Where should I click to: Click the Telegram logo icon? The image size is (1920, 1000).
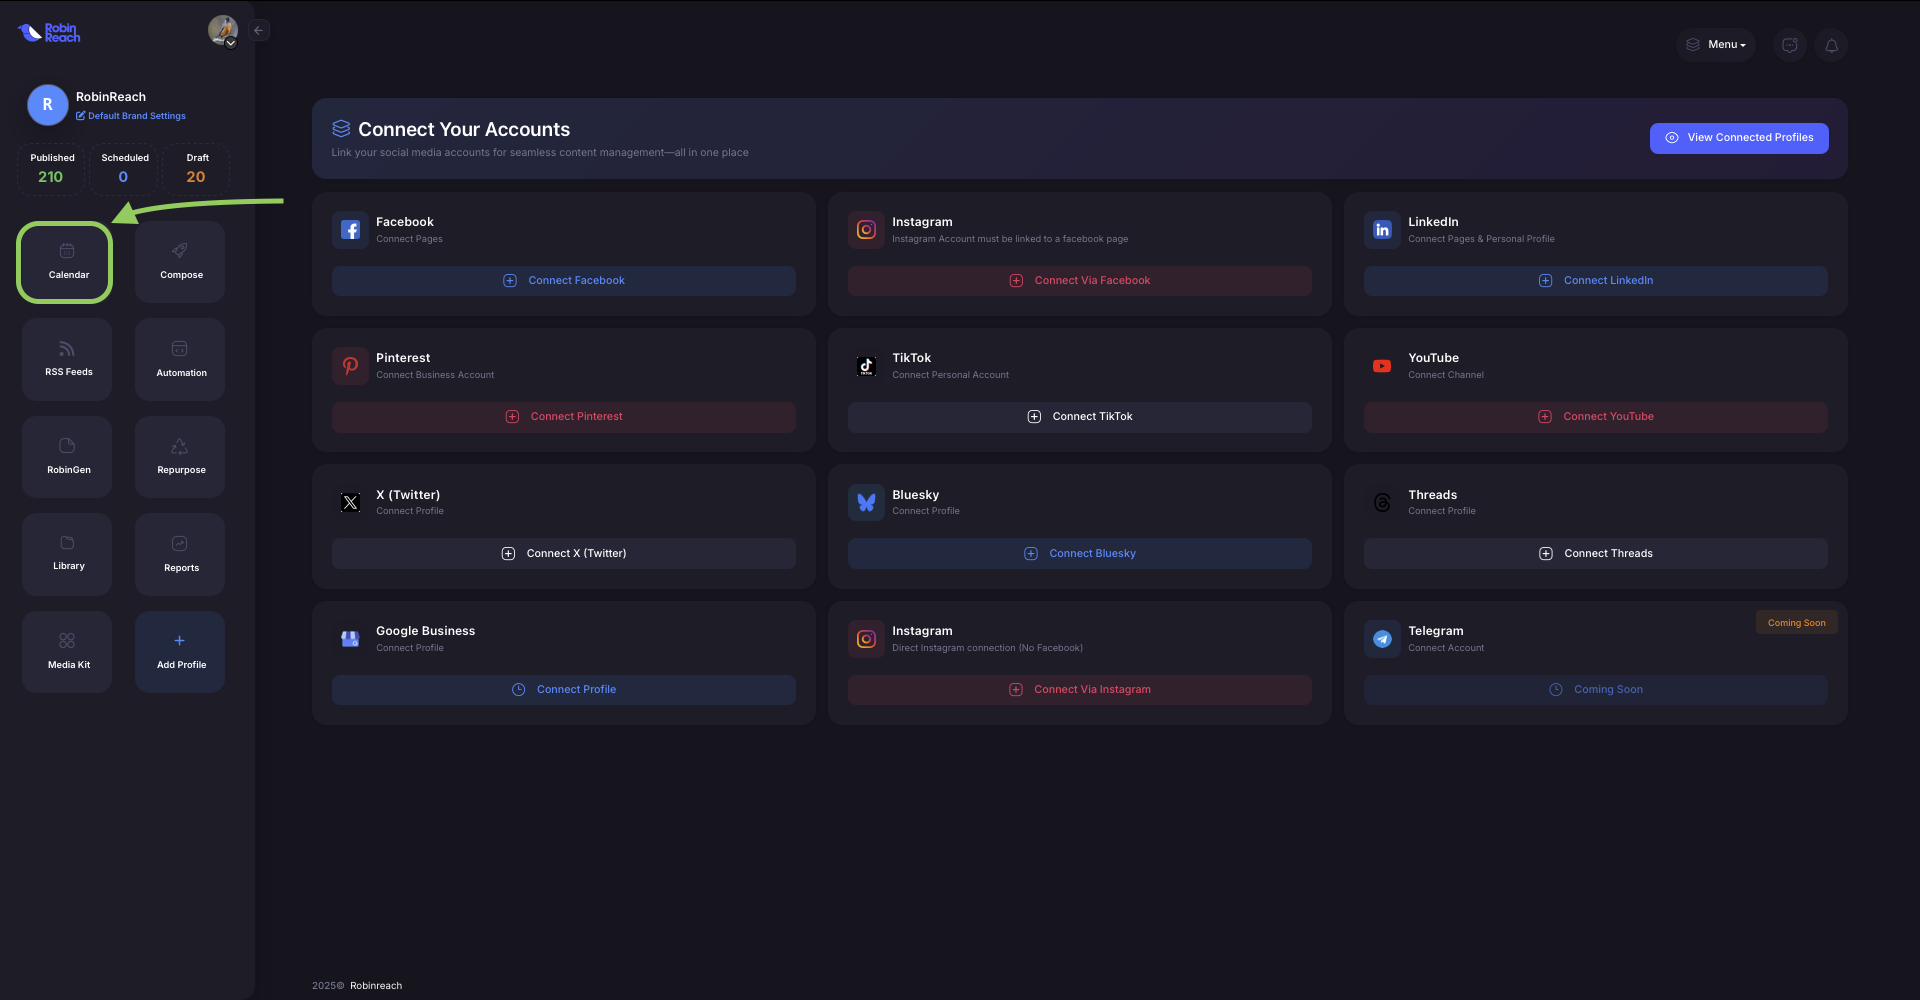pos(1382,639)
